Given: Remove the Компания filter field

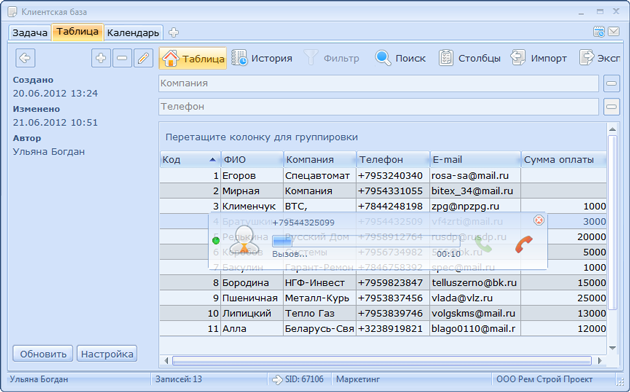Looking at the screenshot, I should (611, 84).
